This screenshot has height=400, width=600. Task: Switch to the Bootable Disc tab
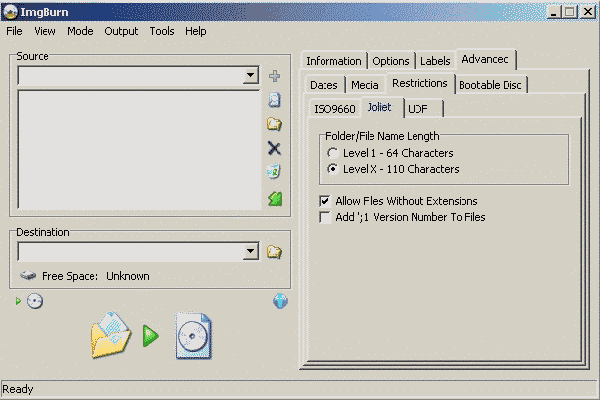491,85
